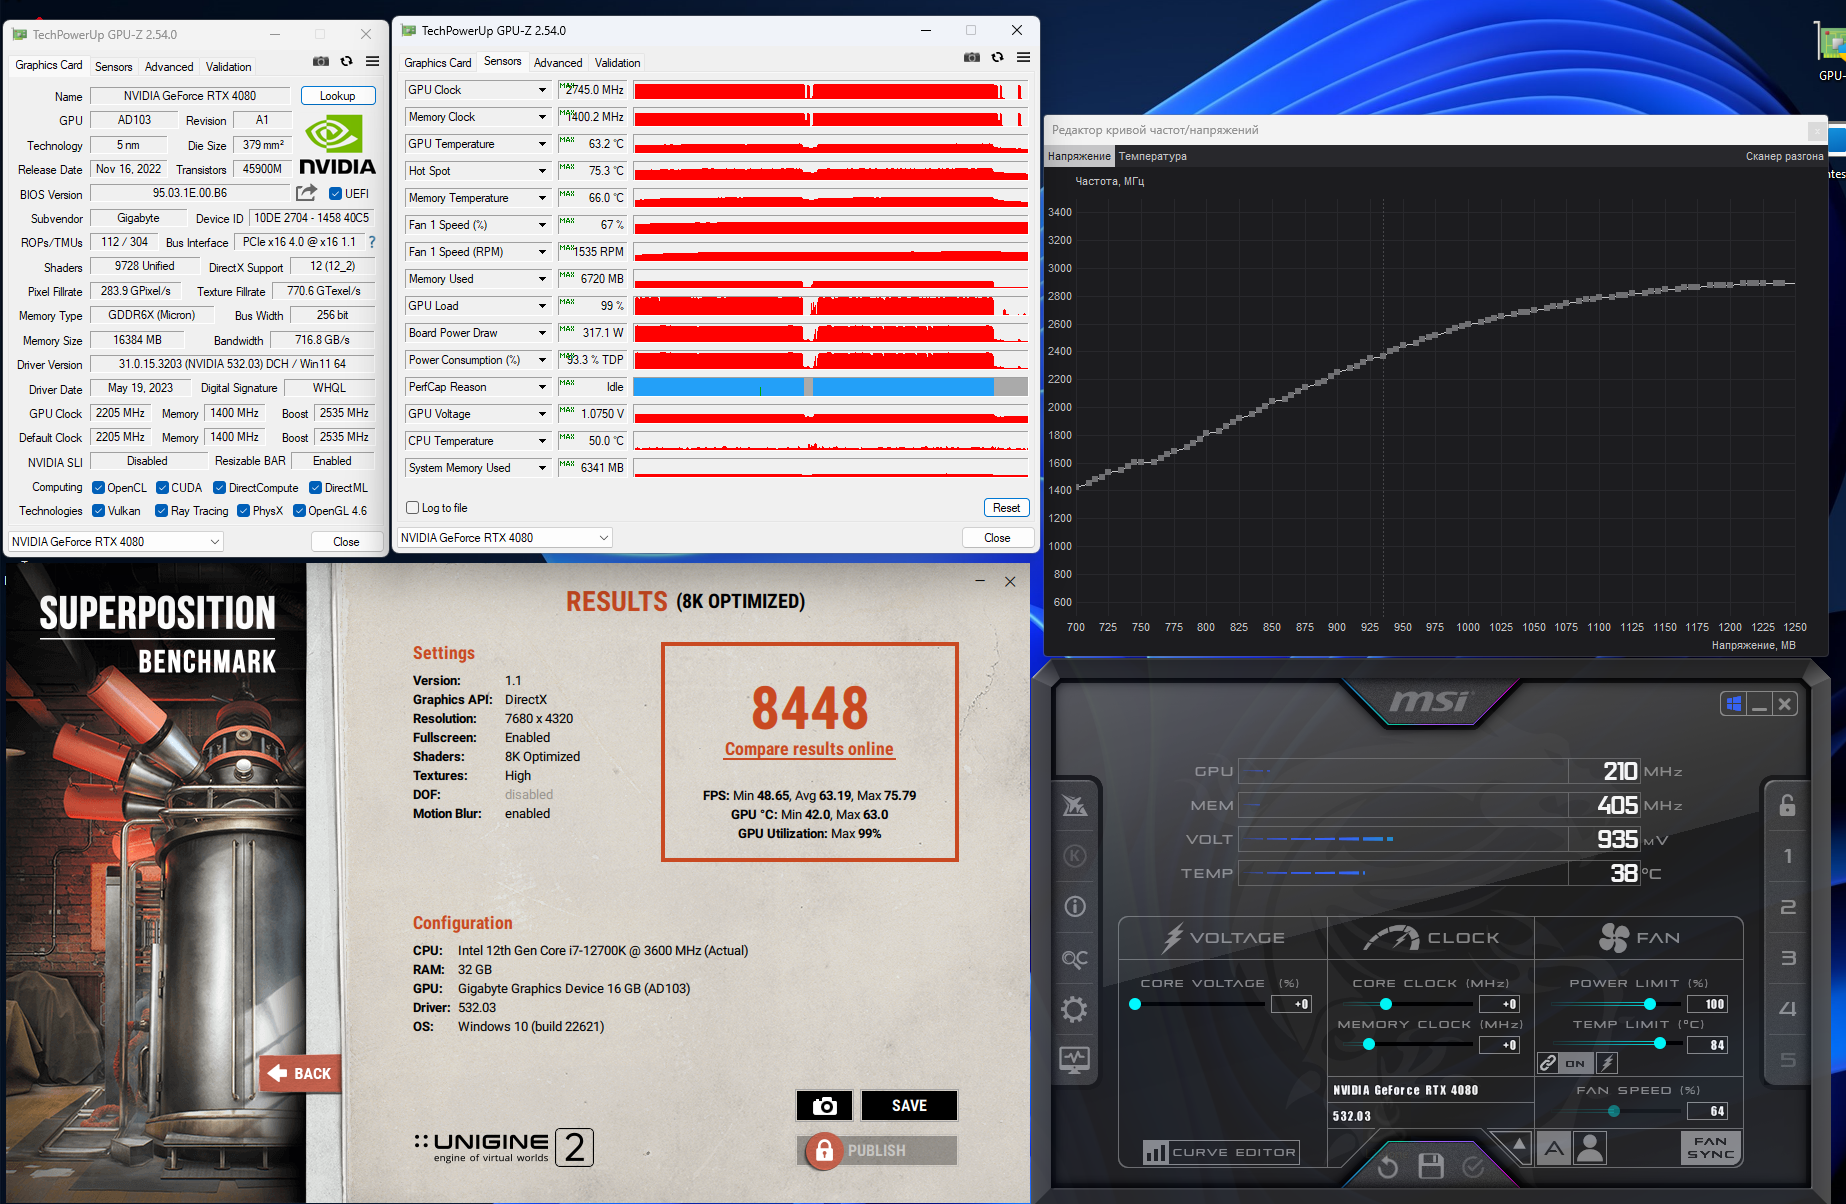
Task: Open Bus Interface help question mark
Action: pos(372,242)
